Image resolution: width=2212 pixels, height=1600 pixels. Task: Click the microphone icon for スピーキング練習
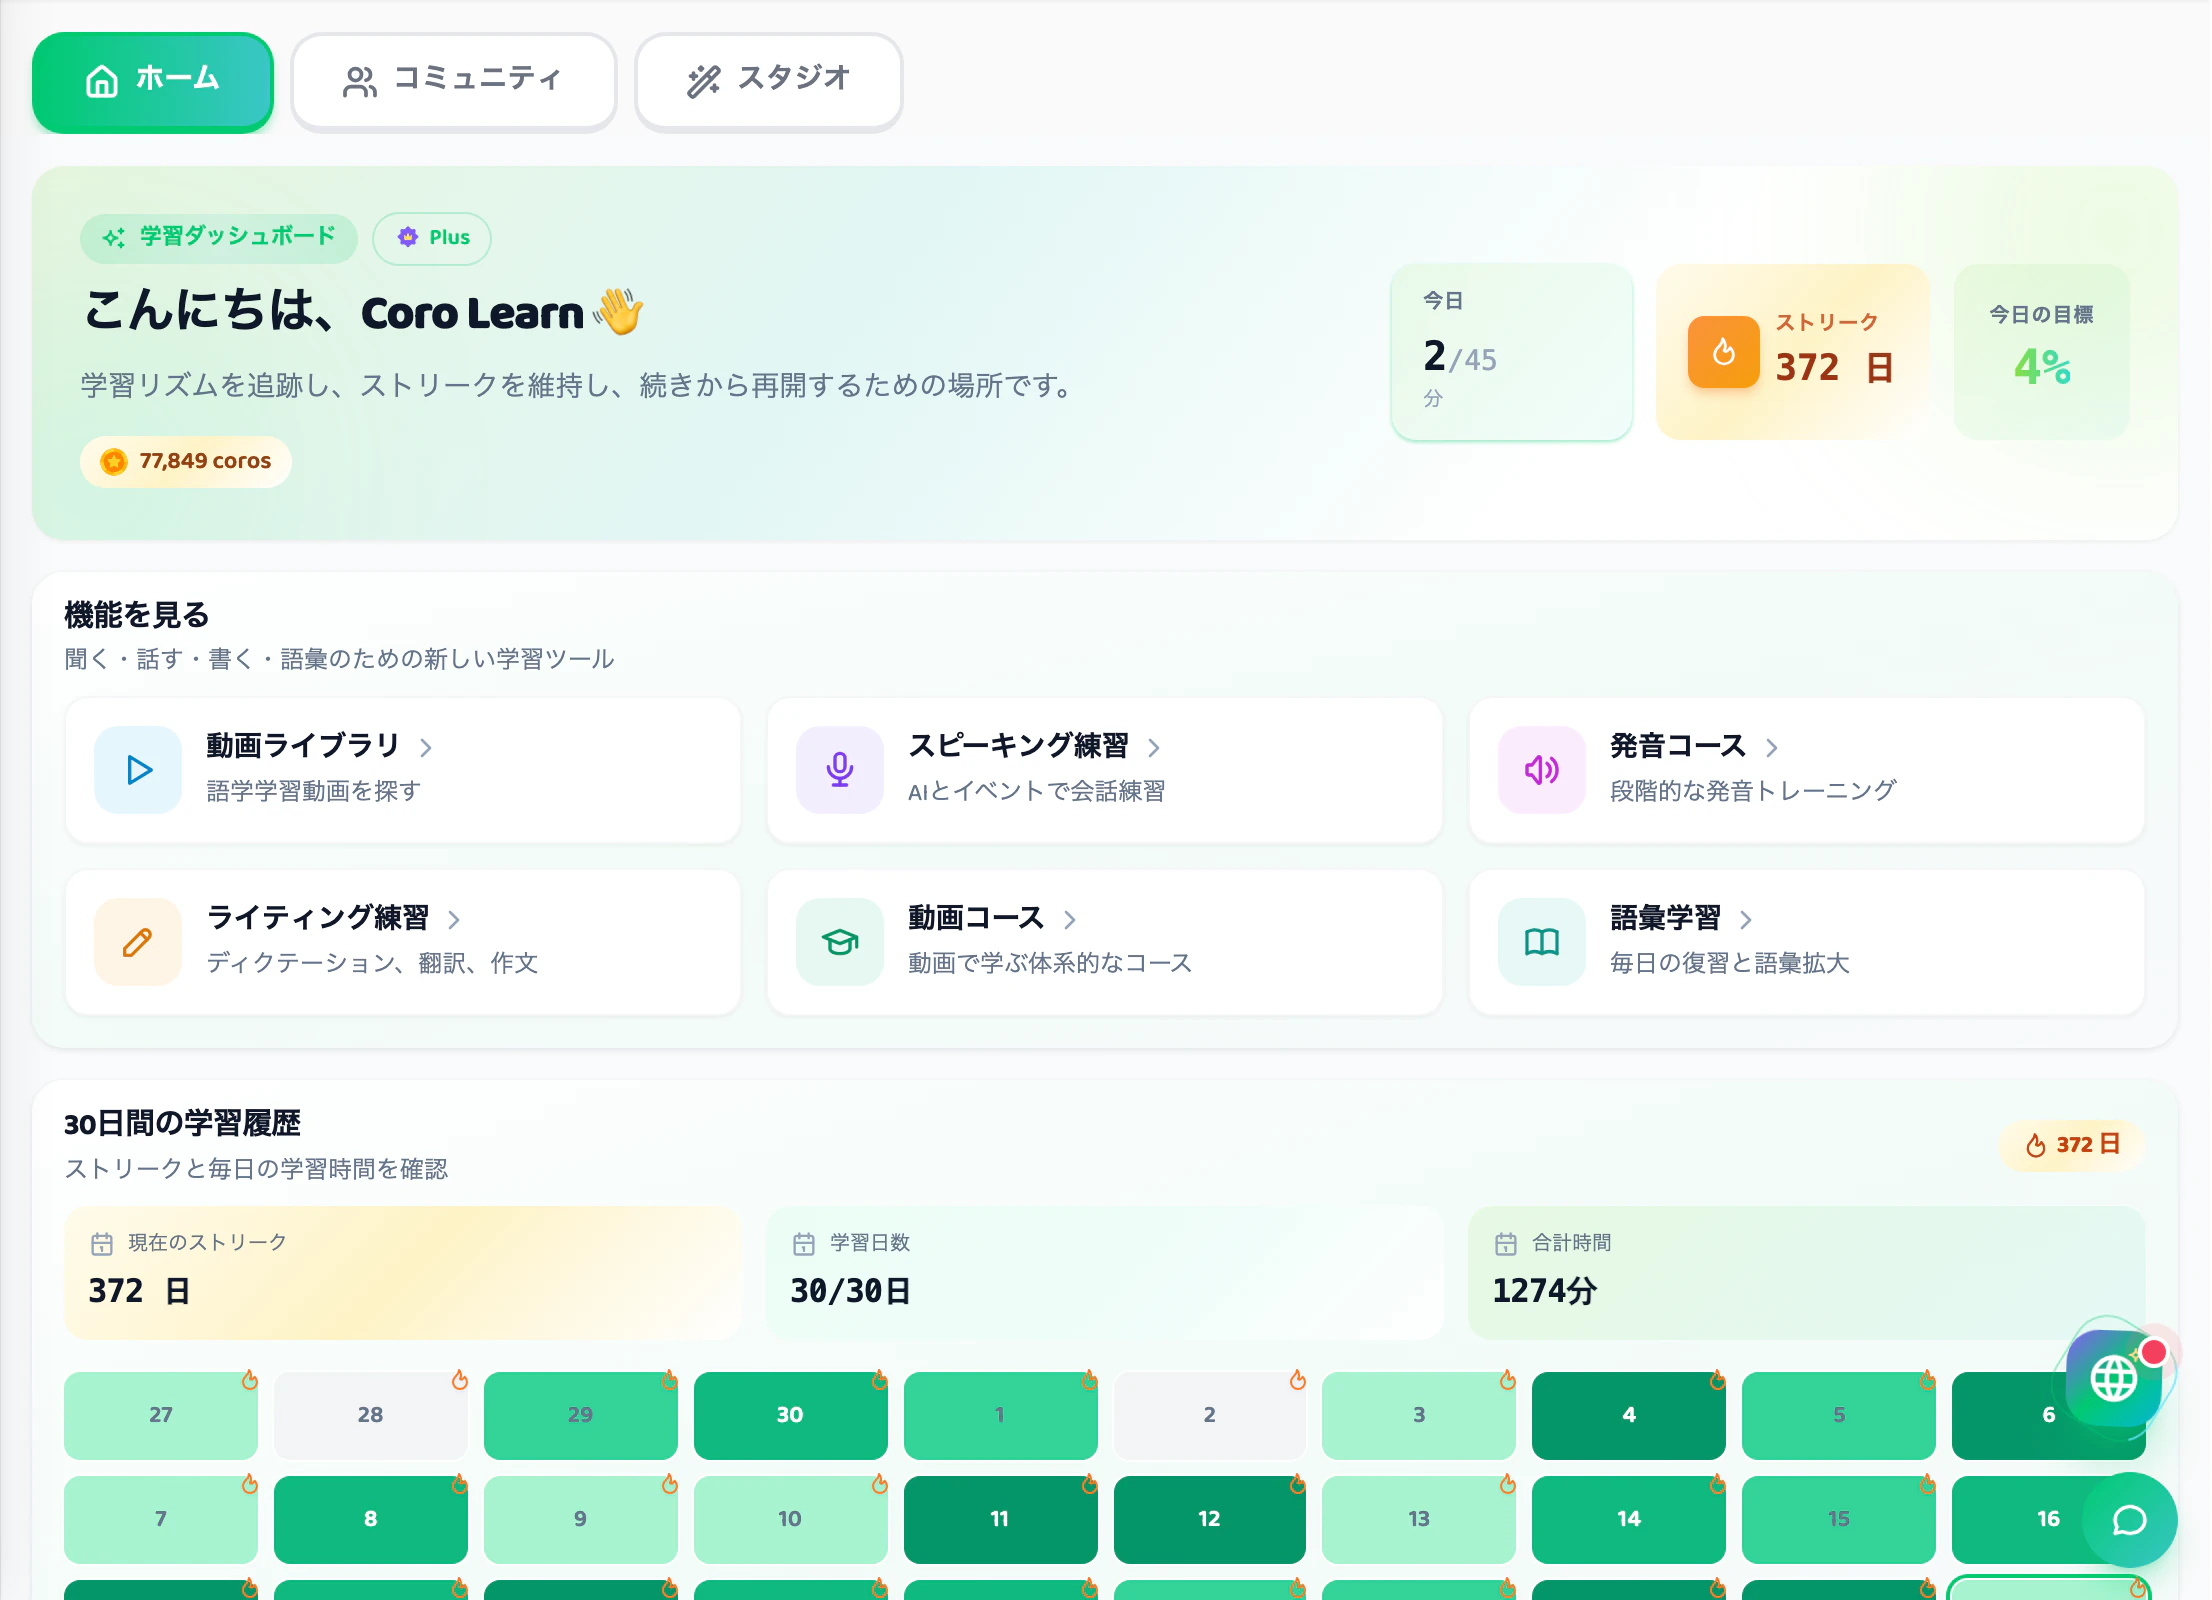[x=840, y=770]
